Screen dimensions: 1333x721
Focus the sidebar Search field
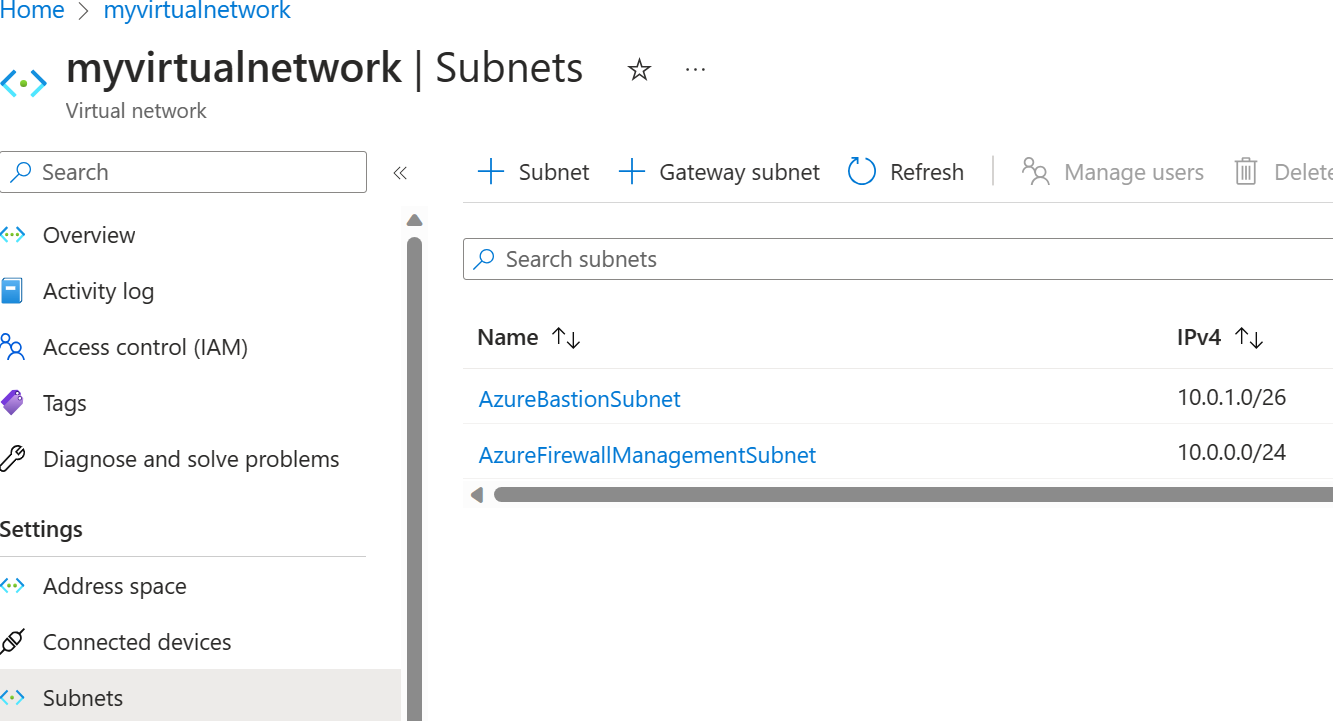184,172
